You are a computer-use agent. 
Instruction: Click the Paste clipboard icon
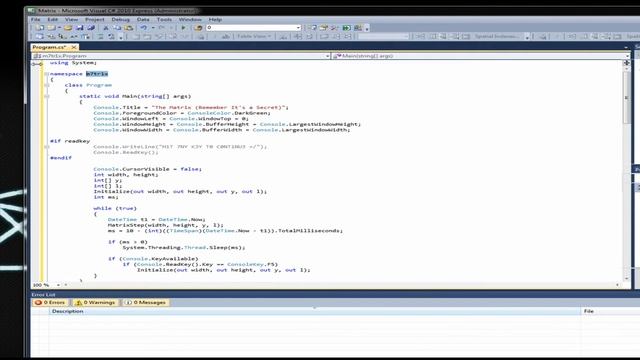click(x=129, y=28)
